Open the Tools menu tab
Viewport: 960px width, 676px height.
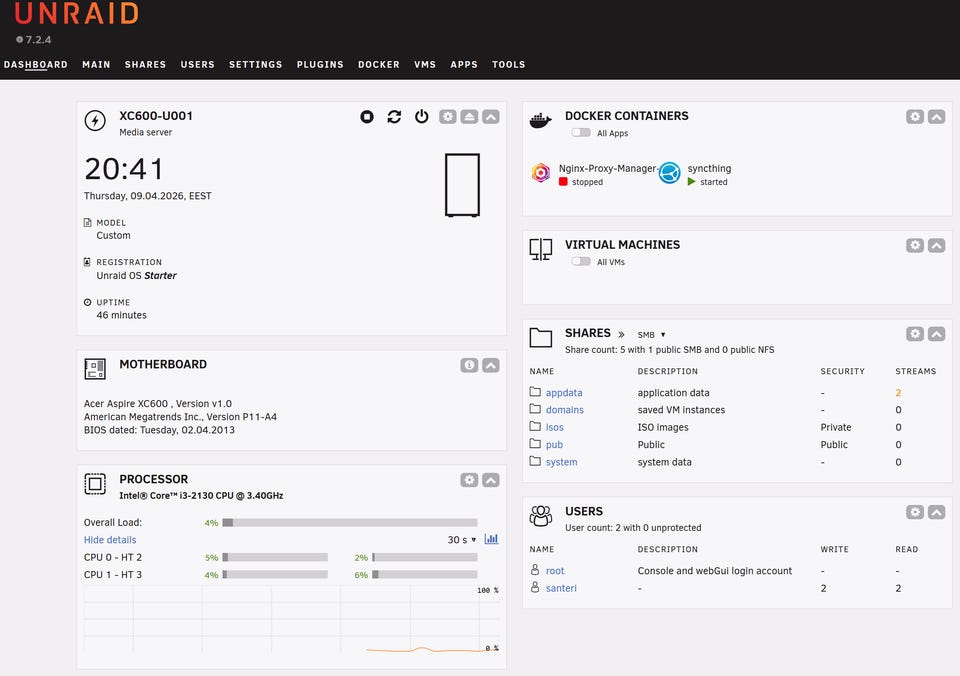tap(508, 64)
